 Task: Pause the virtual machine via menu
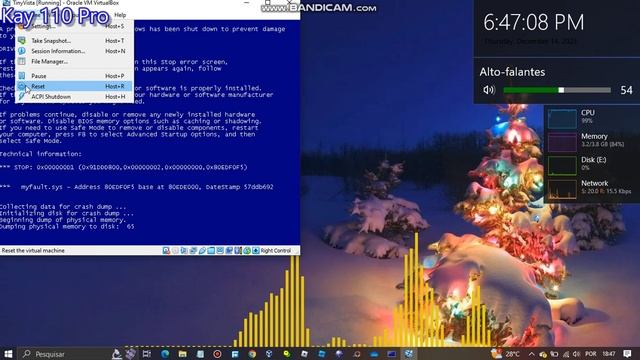[73, 76]
